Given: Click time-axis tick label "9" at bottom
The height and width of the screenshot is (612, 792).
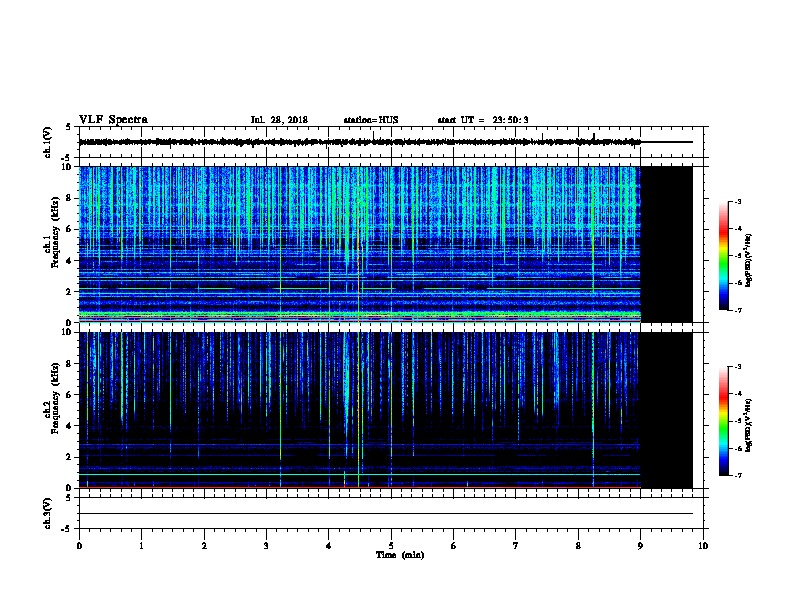Looking at the screenshot, I should [x=640, y=545].
